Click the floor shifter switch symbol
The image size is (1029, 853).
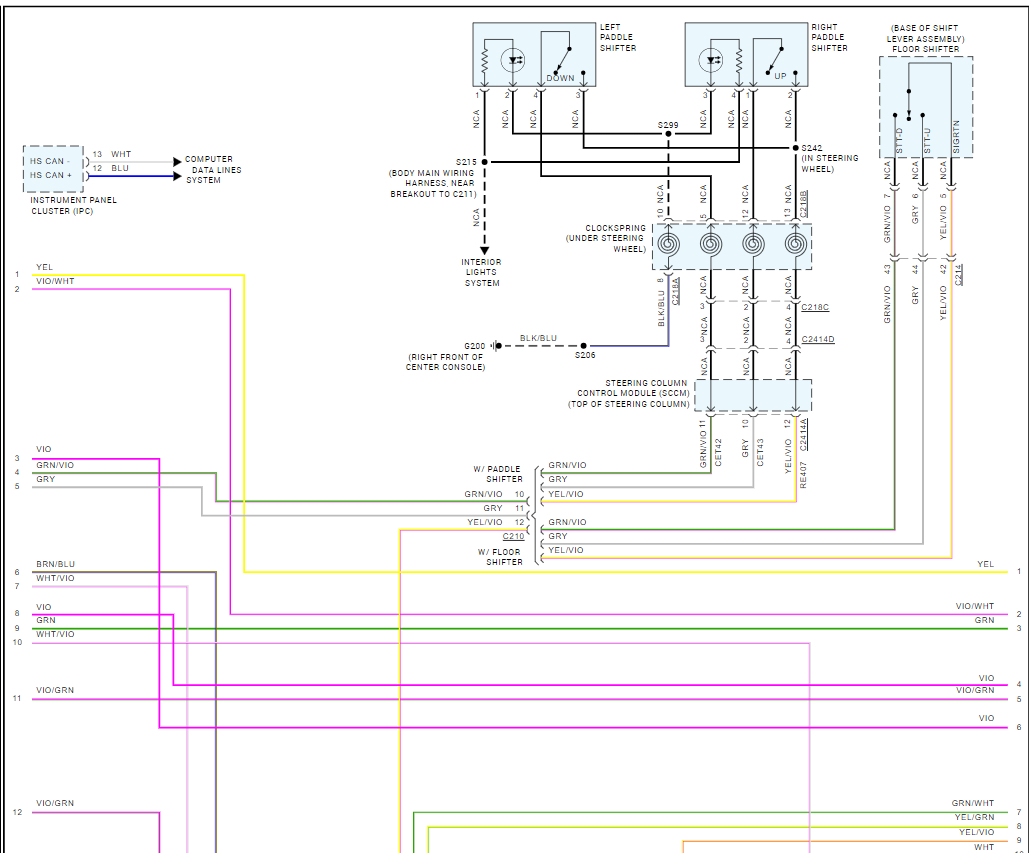pyautogui.click(x=911, y=103)
